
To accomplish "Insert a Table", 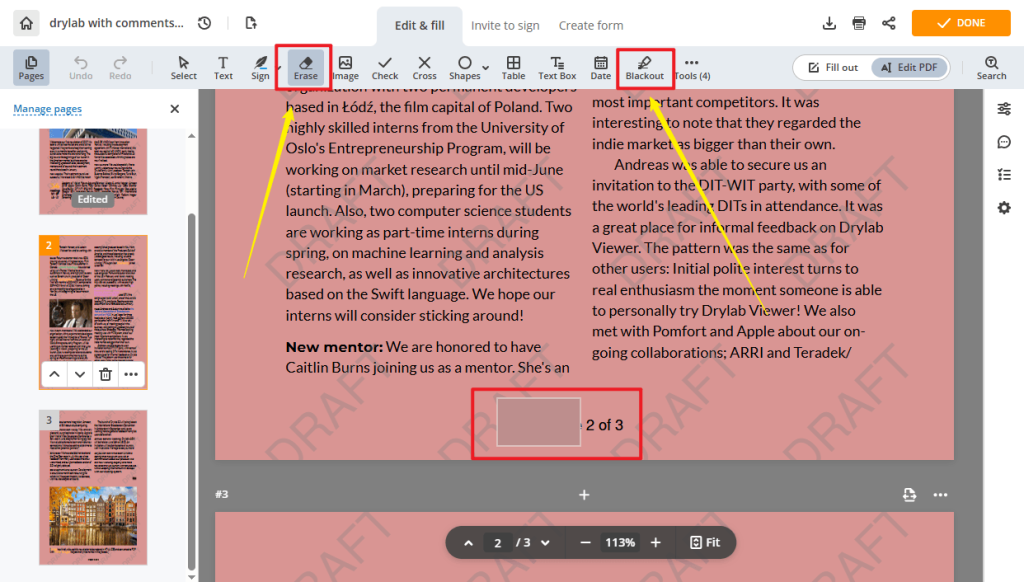I will (513, 67).
